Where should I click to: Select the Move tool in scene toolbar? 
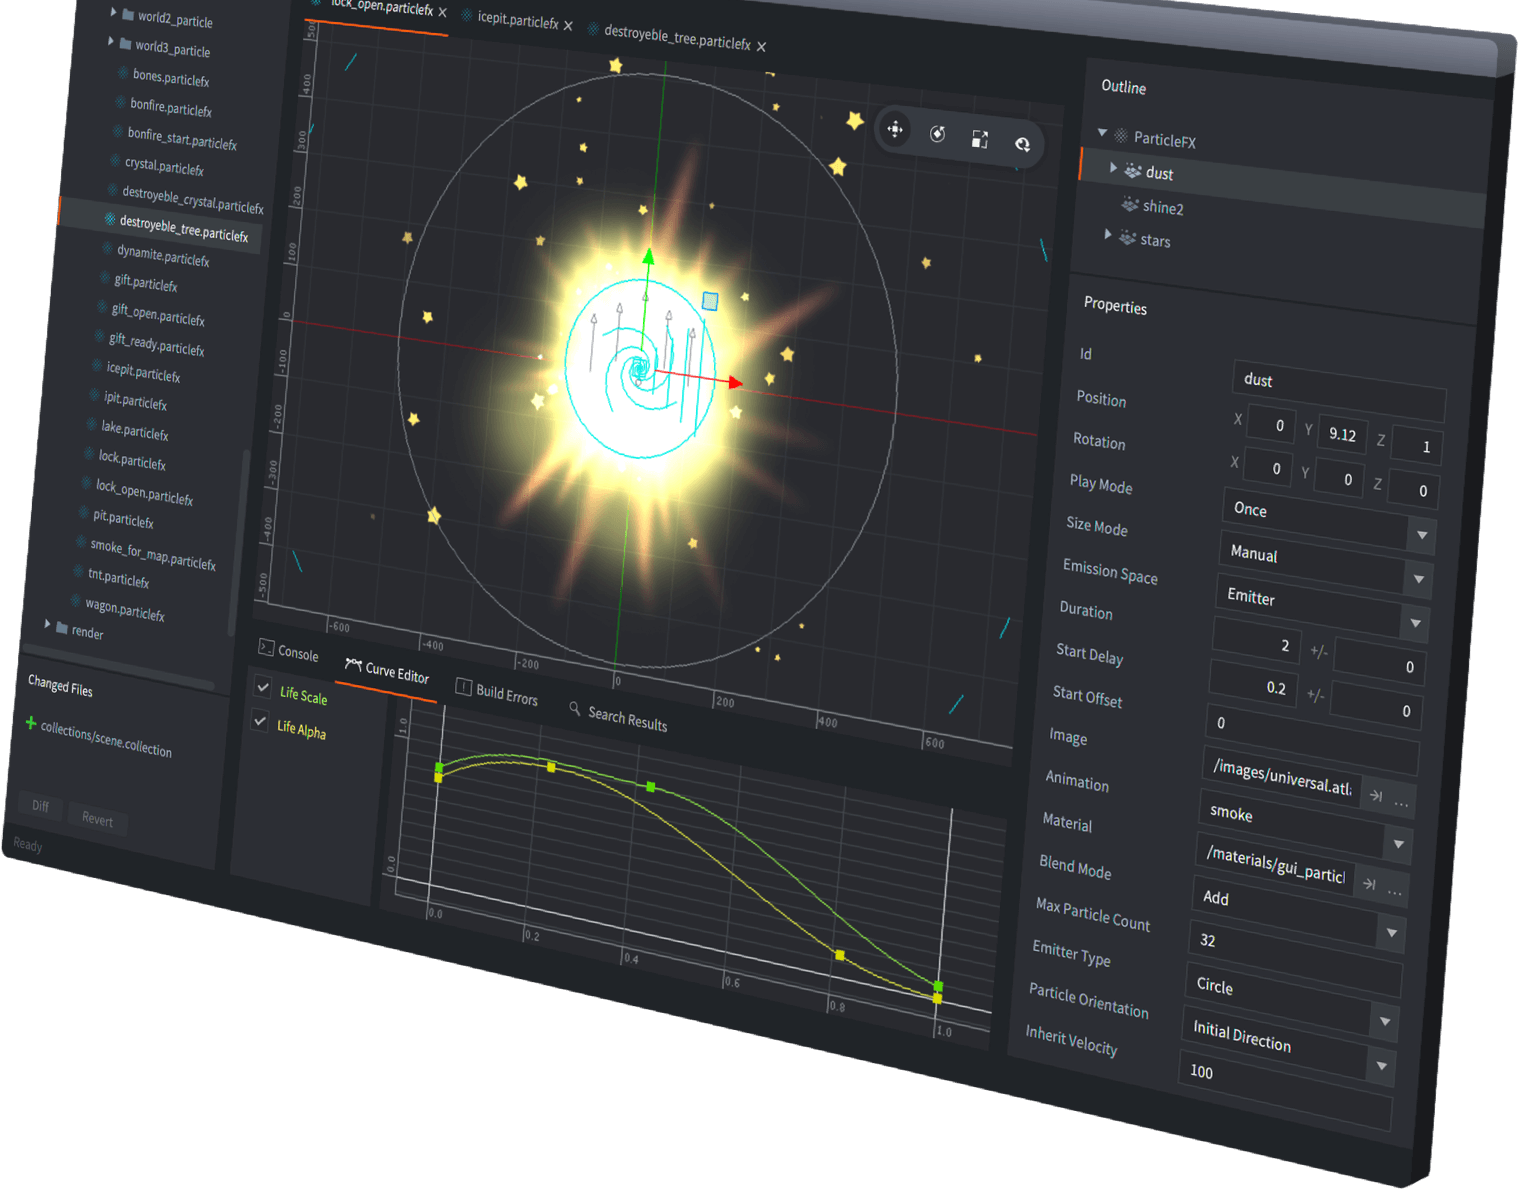click(895, 129)
